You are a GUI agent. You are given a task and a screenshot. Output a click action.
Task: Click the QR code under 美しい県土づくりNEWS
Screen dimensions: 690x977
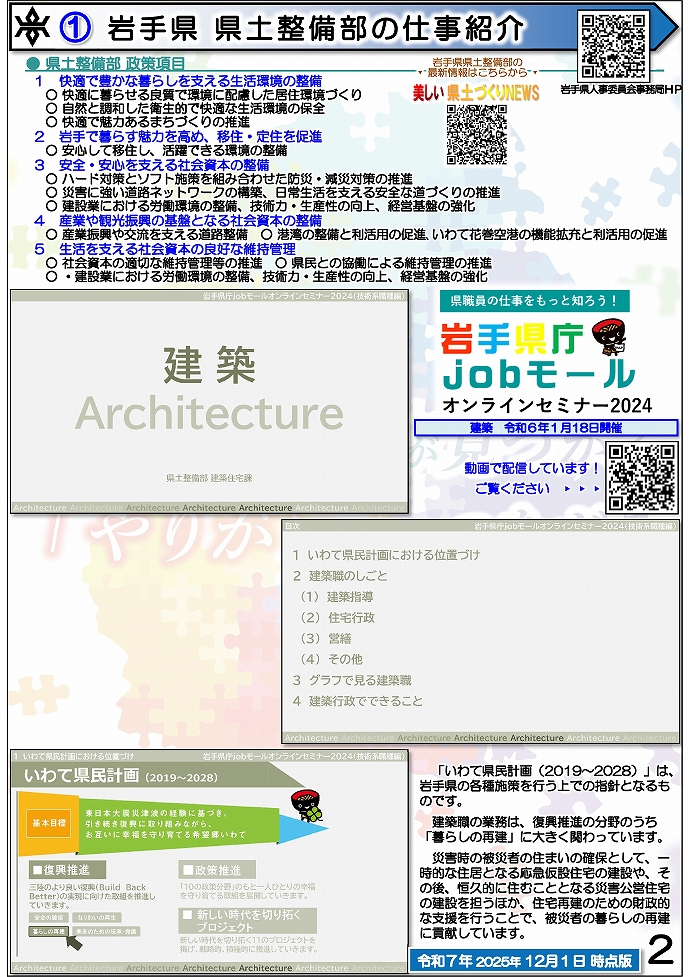point(477,135)
